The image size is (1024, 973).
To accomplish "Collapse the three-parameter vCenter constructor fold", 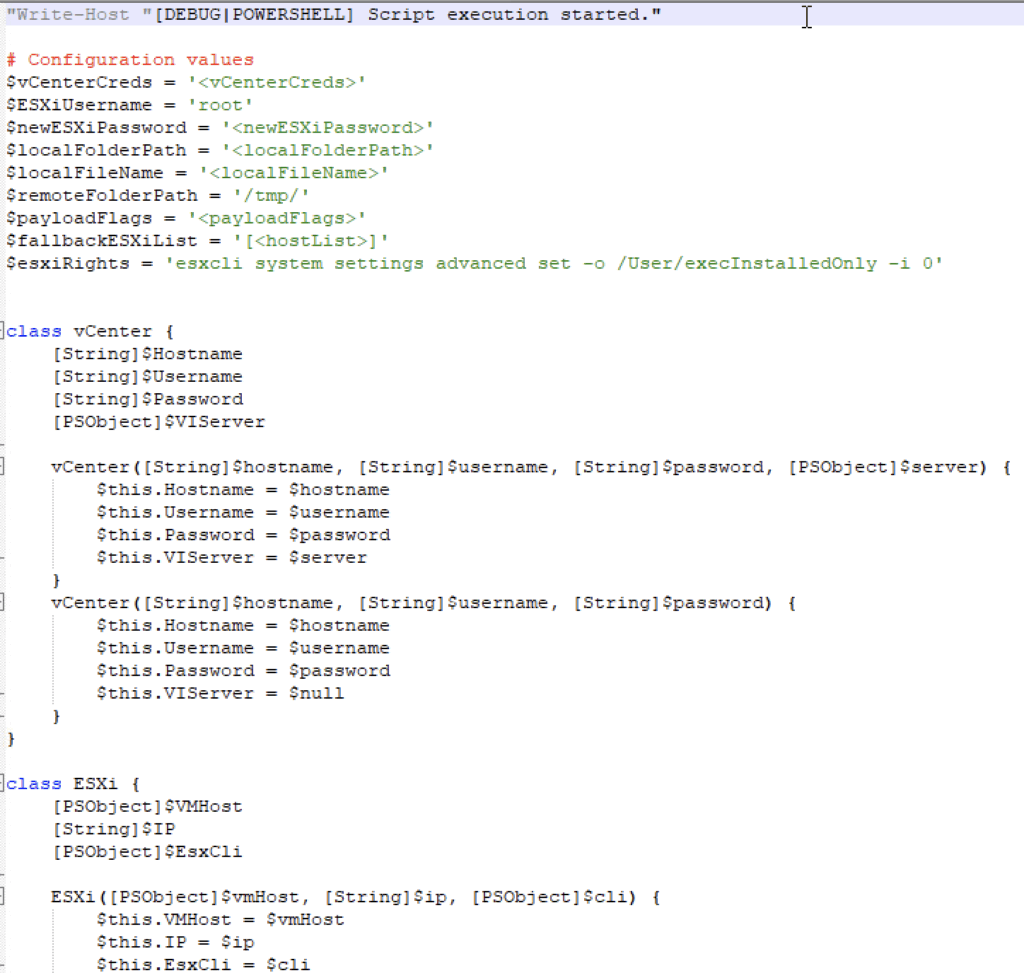I will tap(2, 602).
